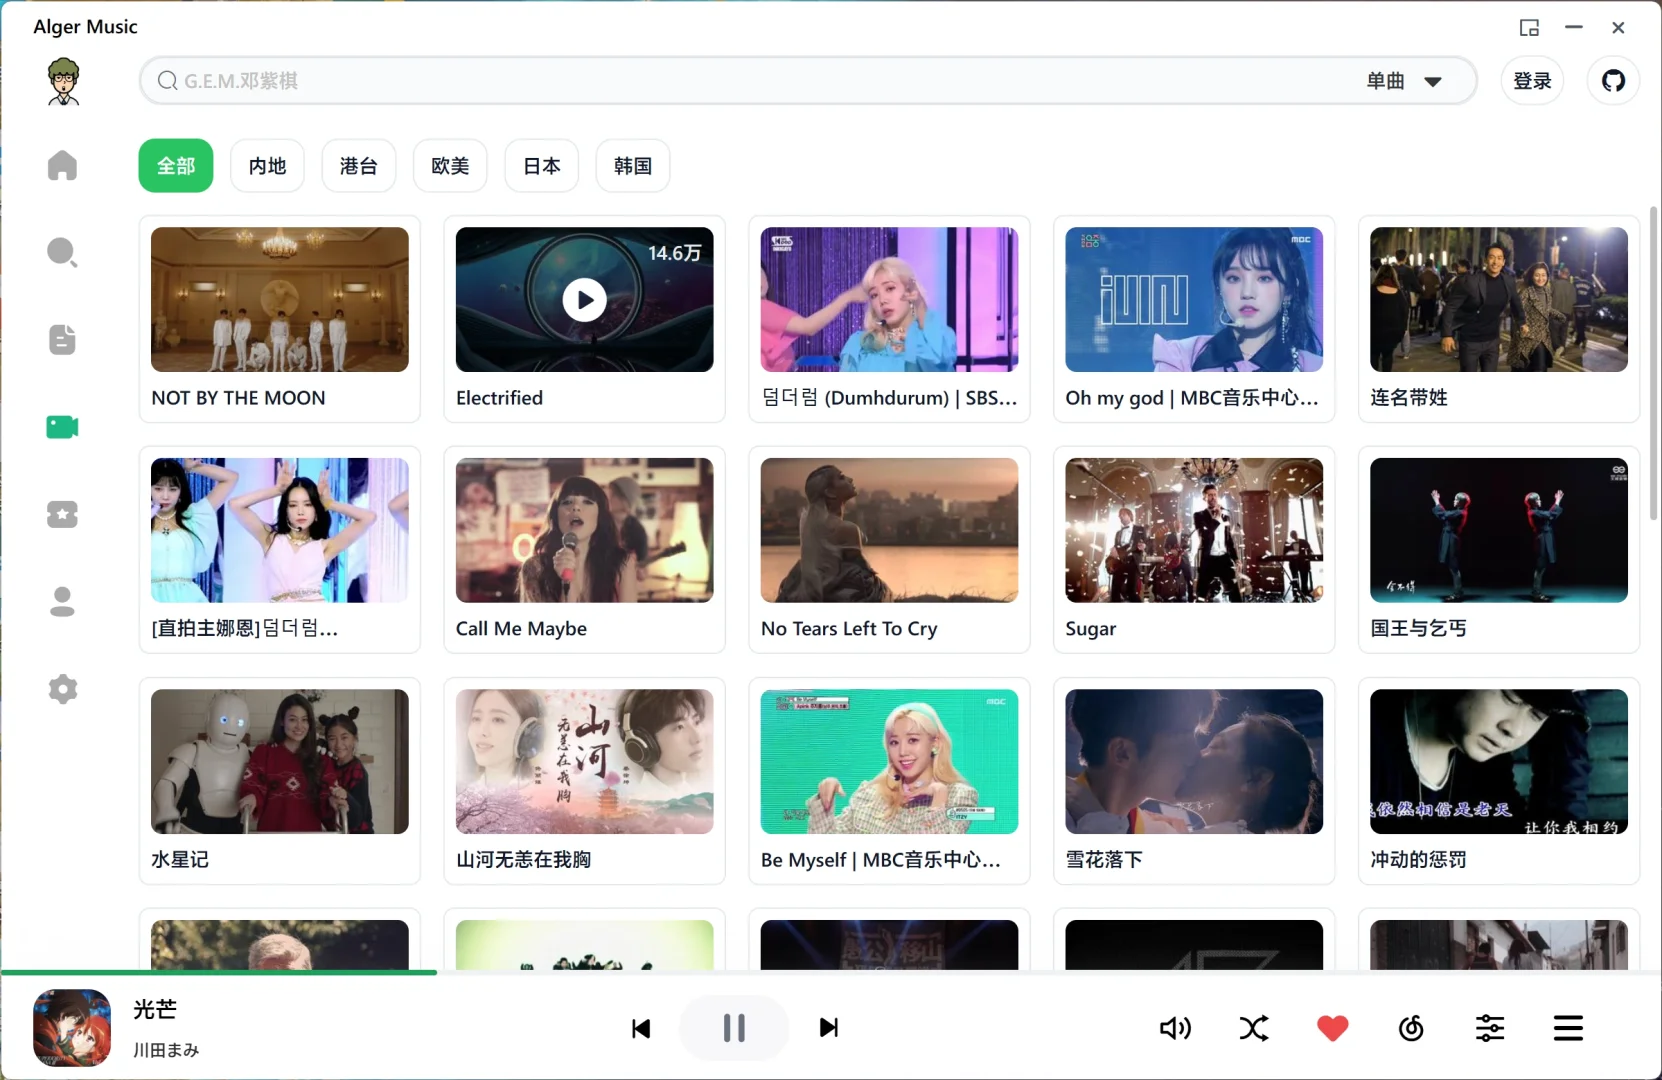This screenshot has height=1080, width=1662.
Task: Open the disc source icon next to heart
Action: [x=1410, y=1028]
